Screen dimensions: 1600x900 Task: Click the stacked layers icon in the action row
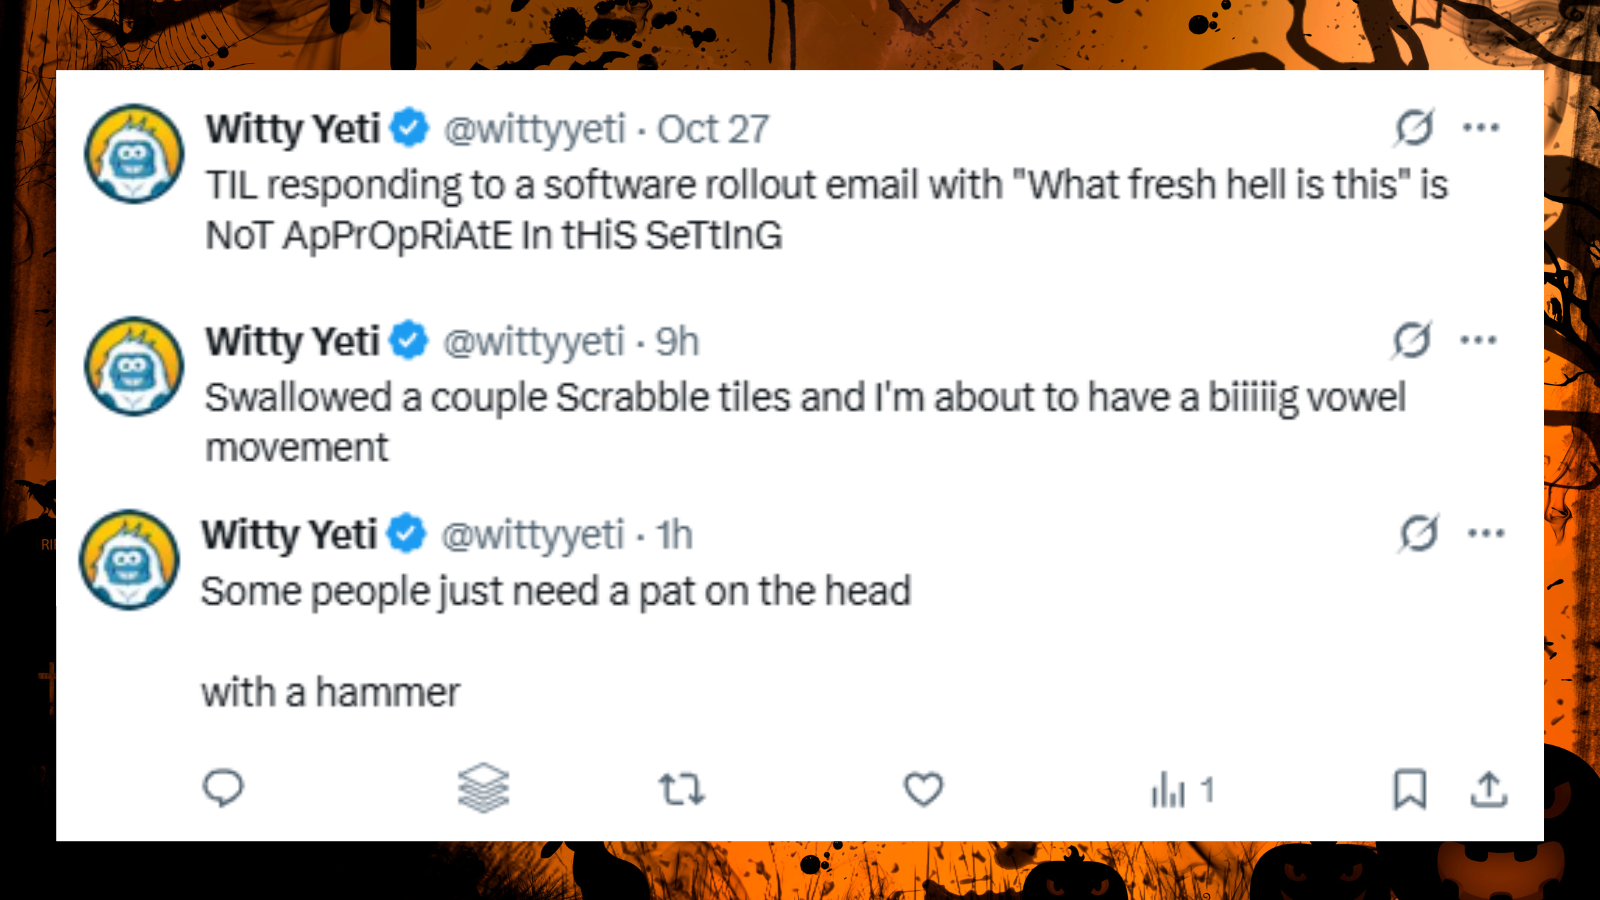[x=484, y=790]
